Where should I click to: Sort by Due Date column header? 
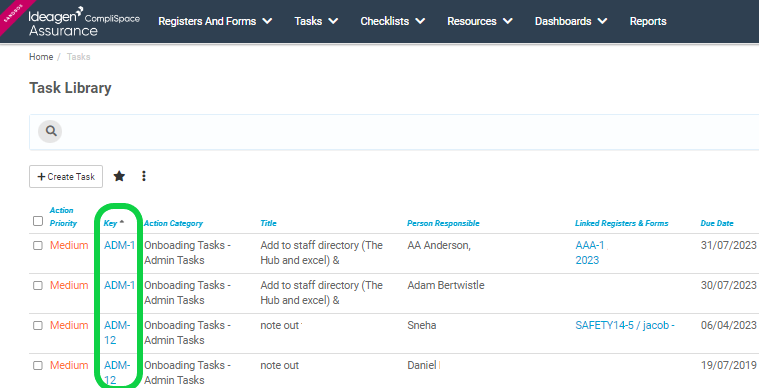point(717,223)
